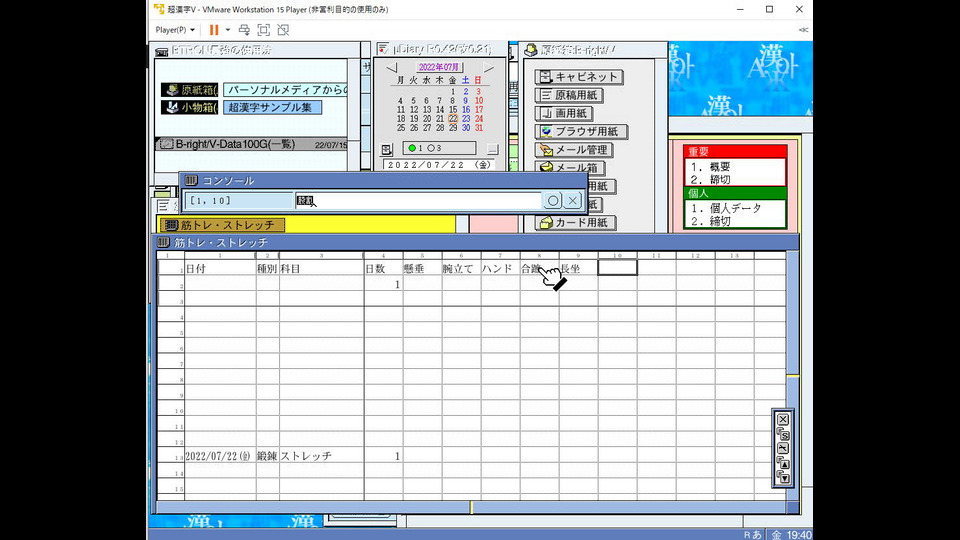Click the 2022年07月 month selector
Image resolution: width=960 pixels, height=540 pixels.
(439, 67)
